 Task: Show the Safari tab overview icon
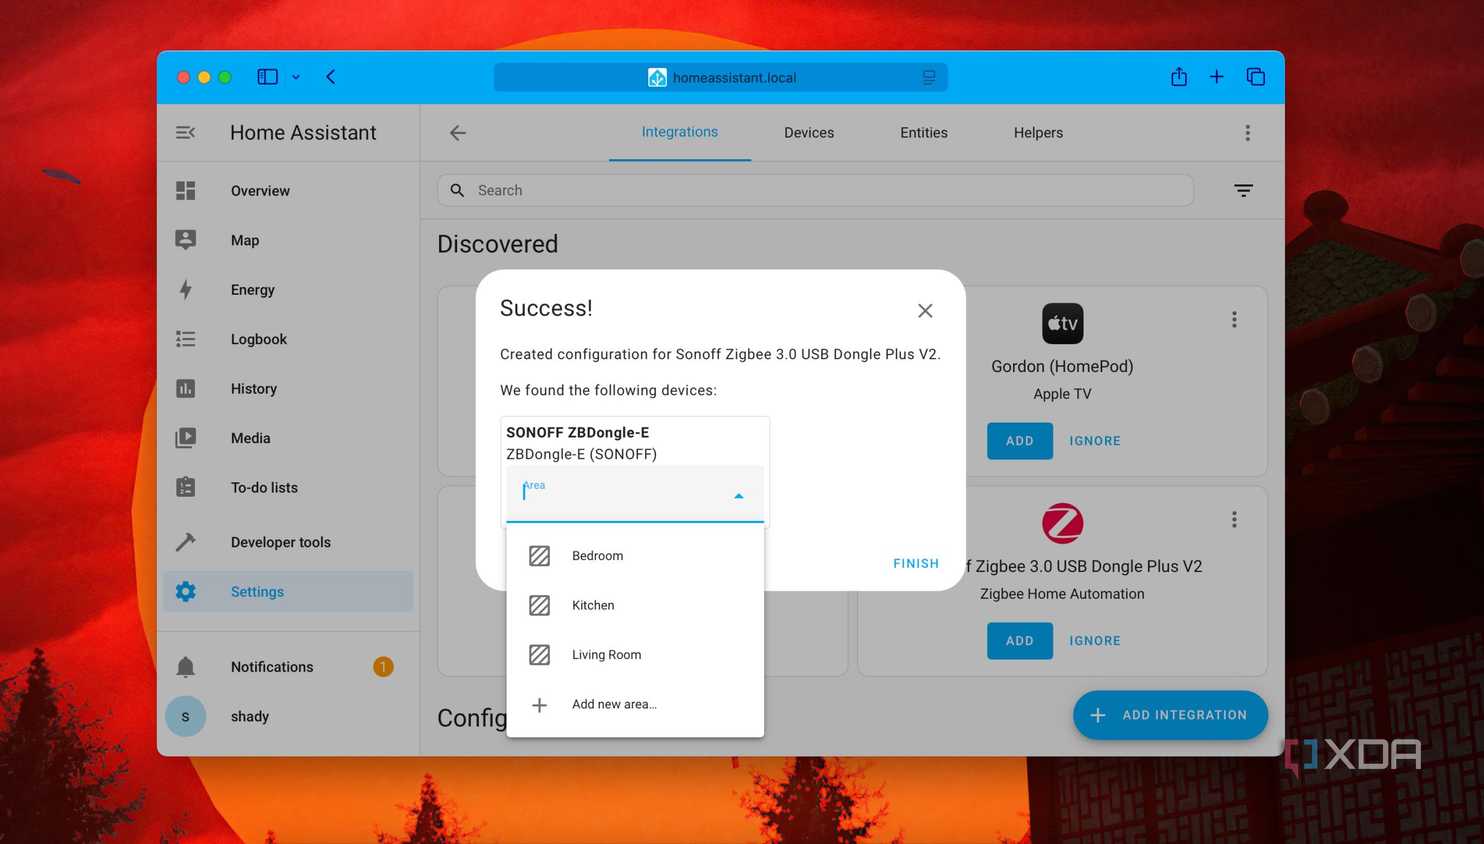[1256, 76]
